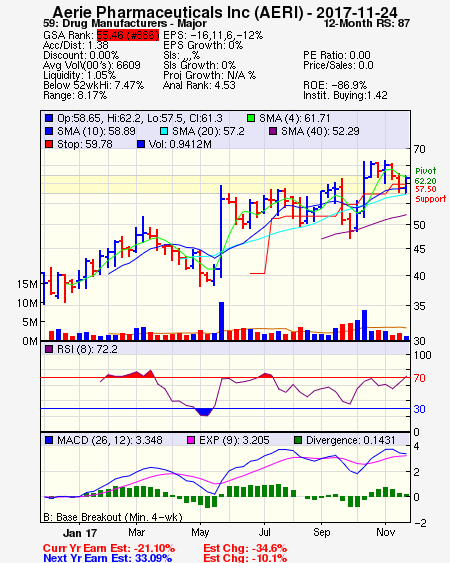Click the Proj Growth: N/A % text
This screenshot has height=563, width=450.
[209, 75]
